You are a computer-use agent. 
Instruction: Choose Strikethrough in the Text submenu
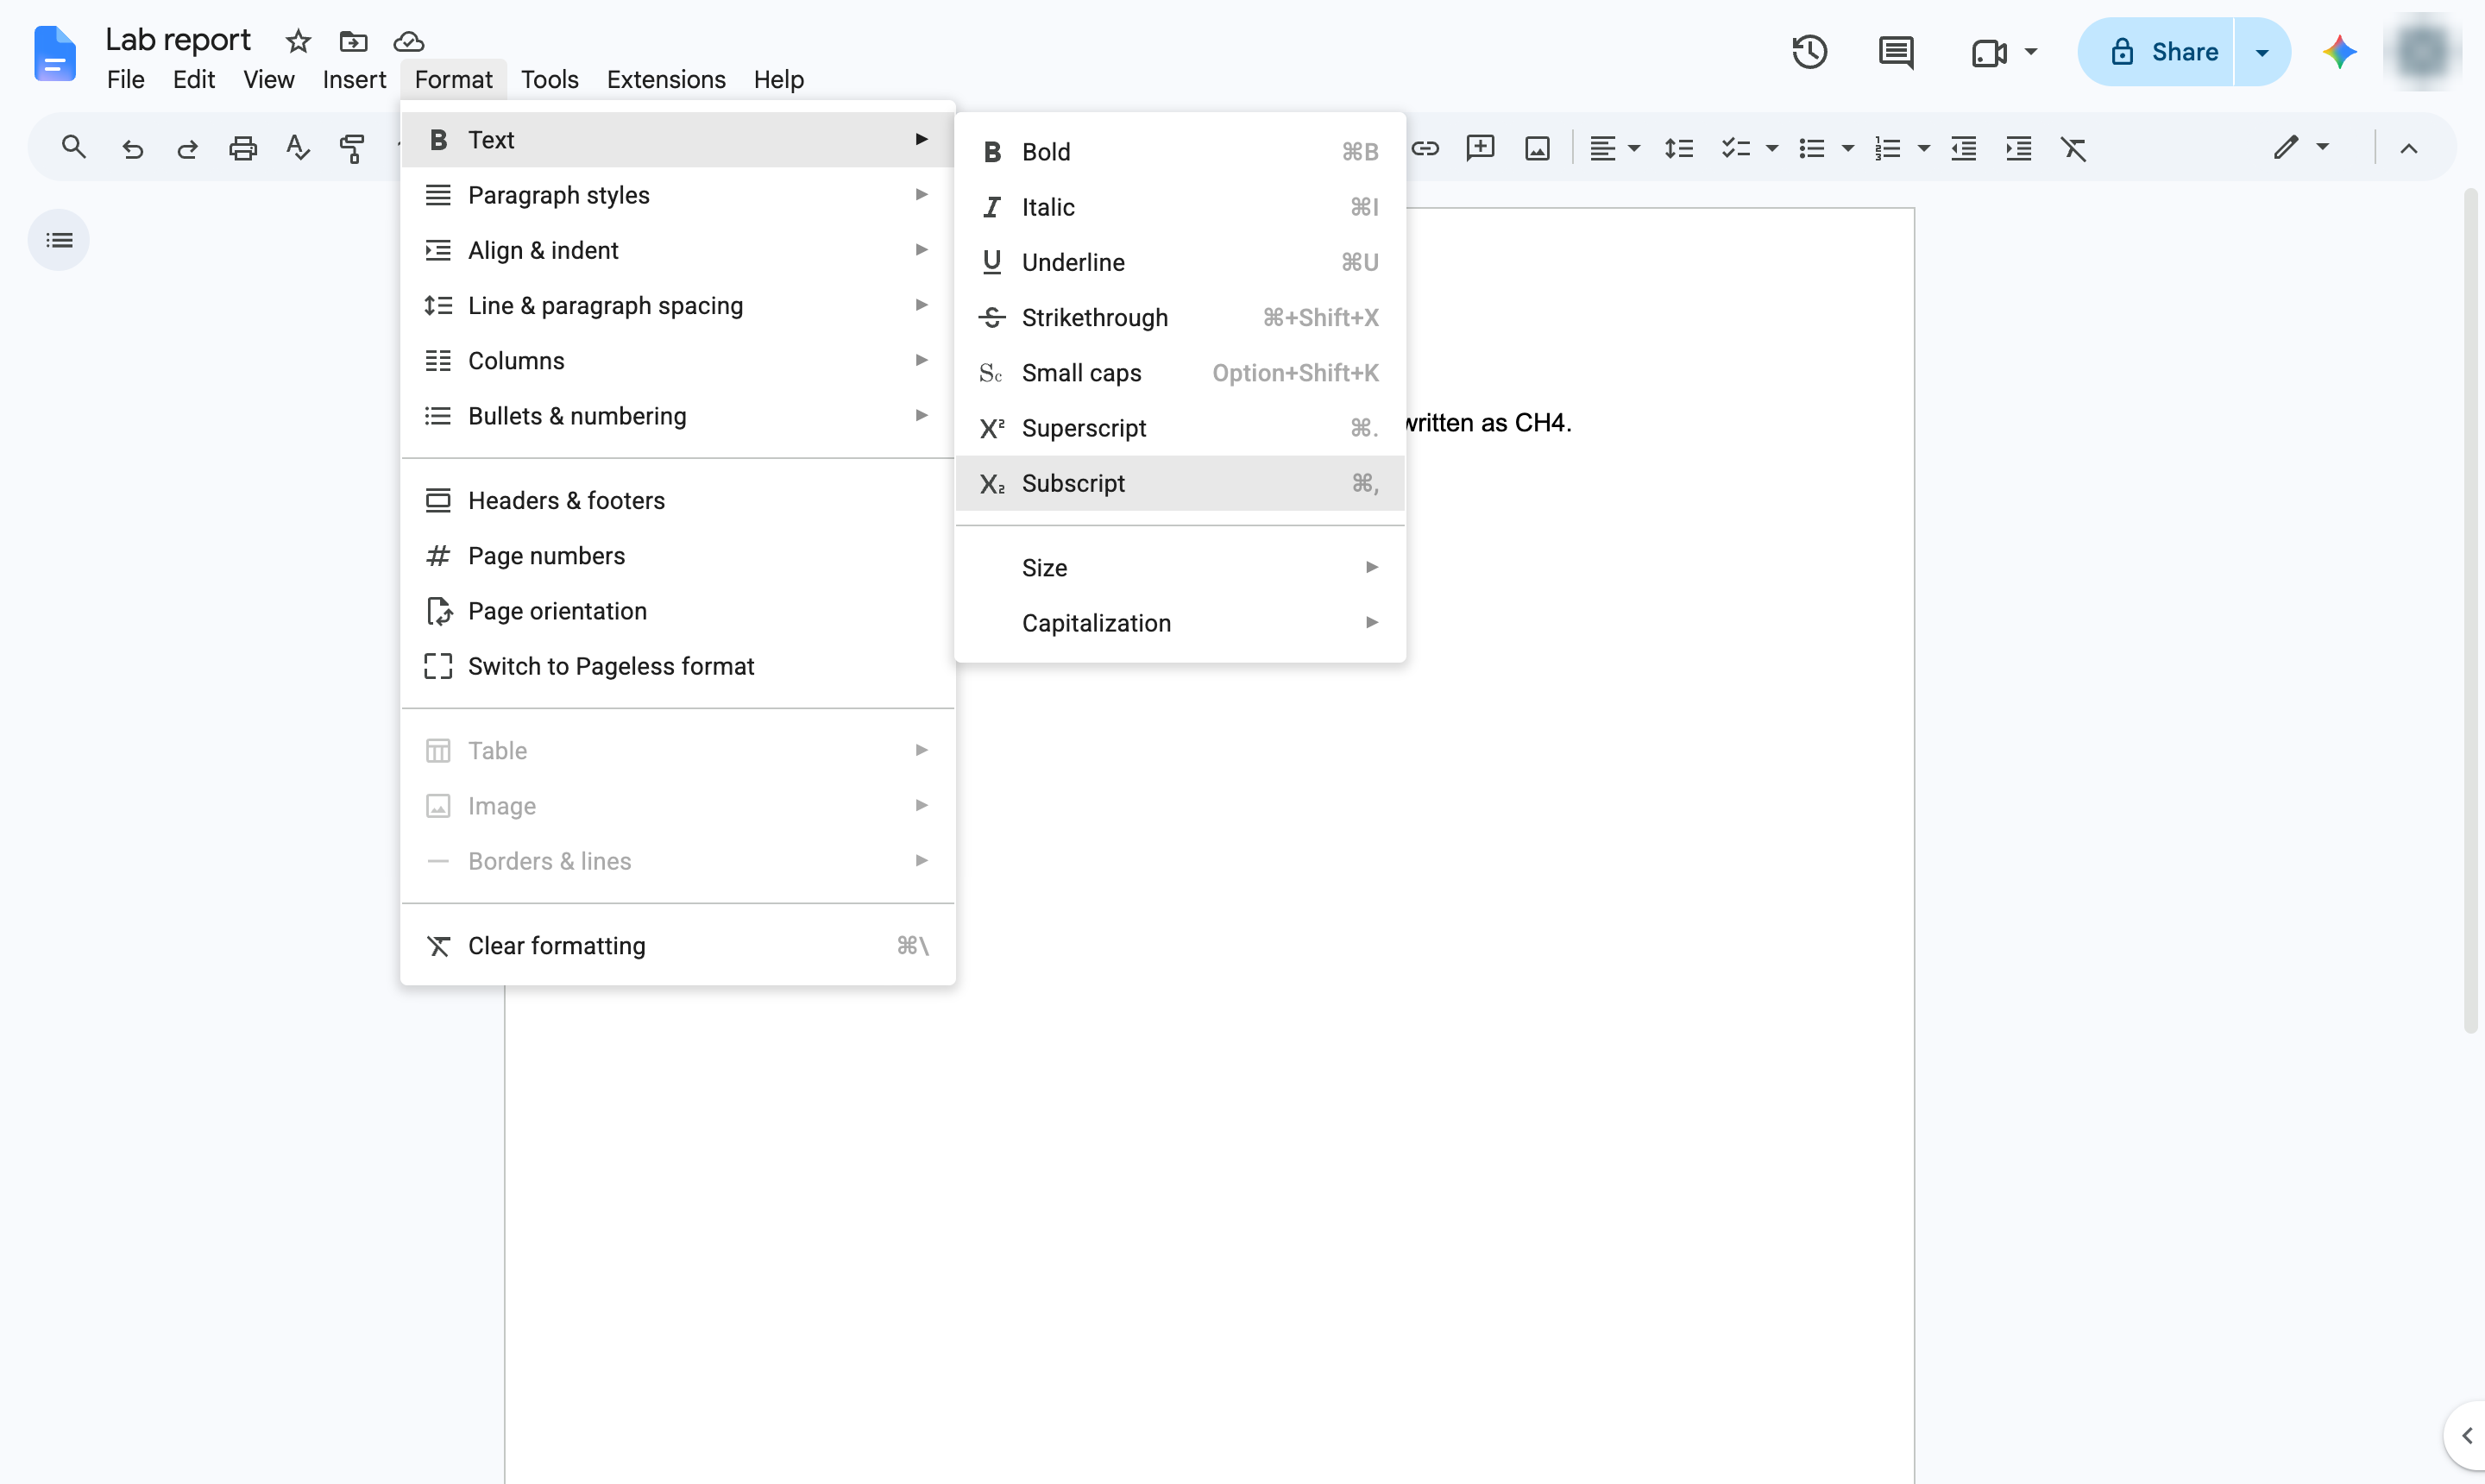point(1180,318)
